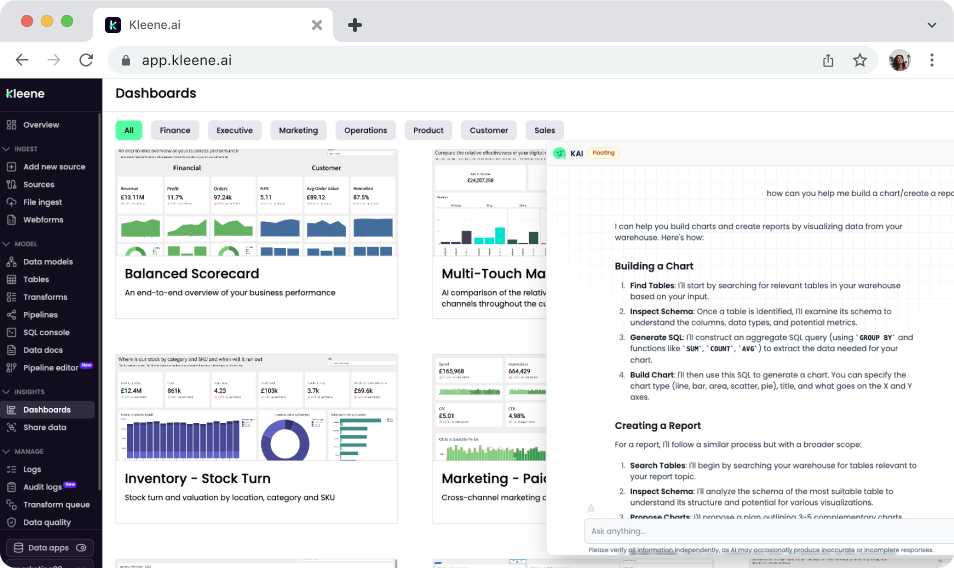Collapse the MODEL sidebar section
This screenshot has width=954, height=568.
click(x=6, y=244)
